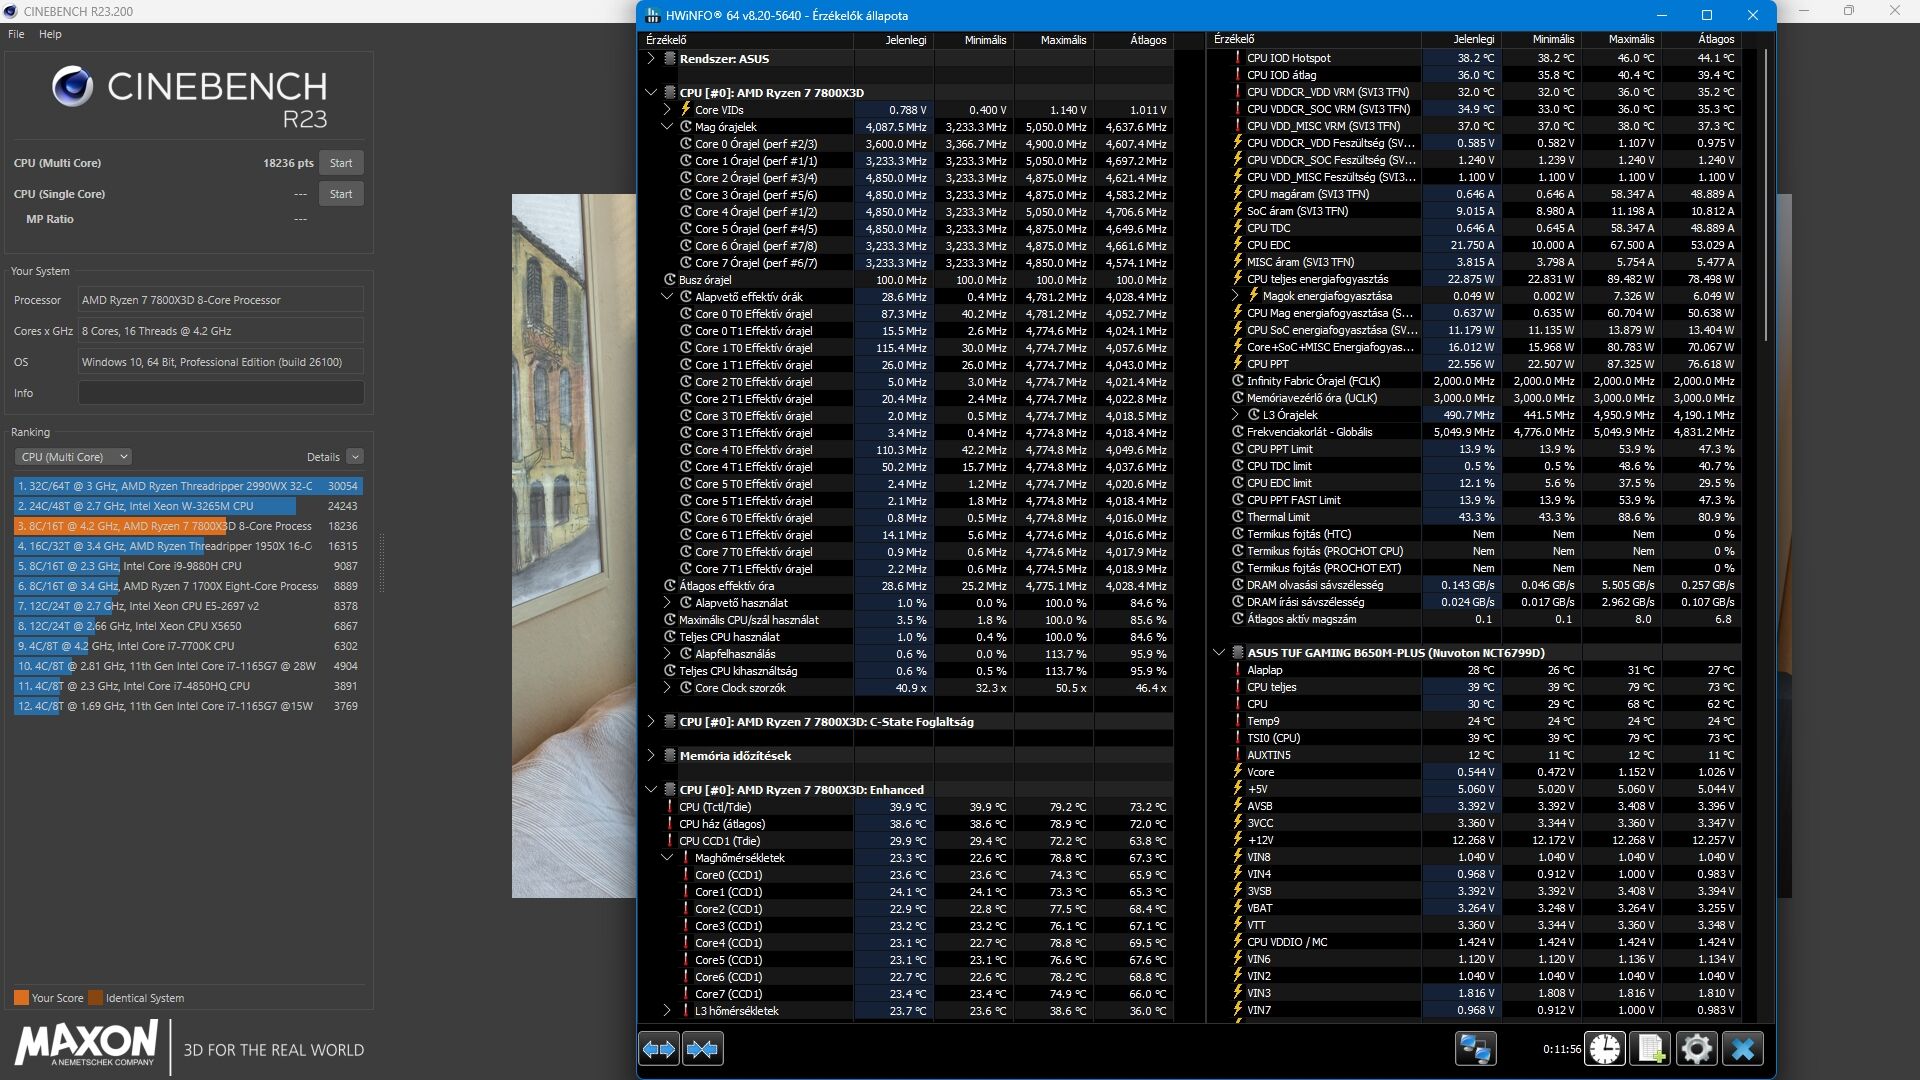Collapse the Mag órajelek subtree
Viewport: 1920px width, 1080px height.
(x=667, y=127)
